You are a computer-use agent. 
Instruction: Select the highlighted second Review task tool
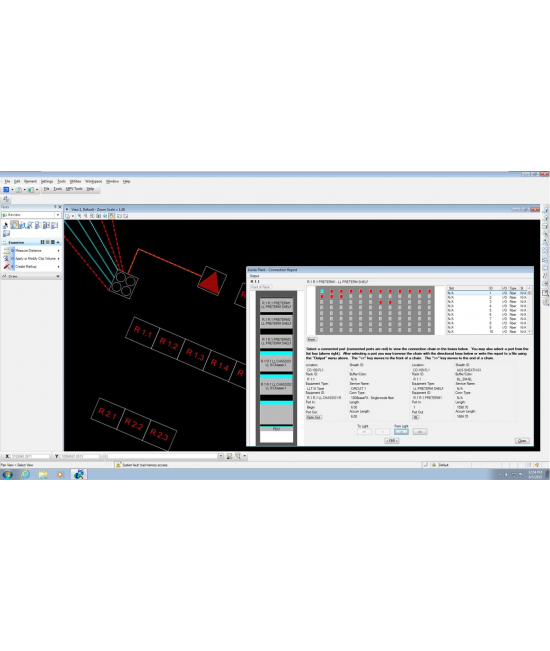point(15,225)
